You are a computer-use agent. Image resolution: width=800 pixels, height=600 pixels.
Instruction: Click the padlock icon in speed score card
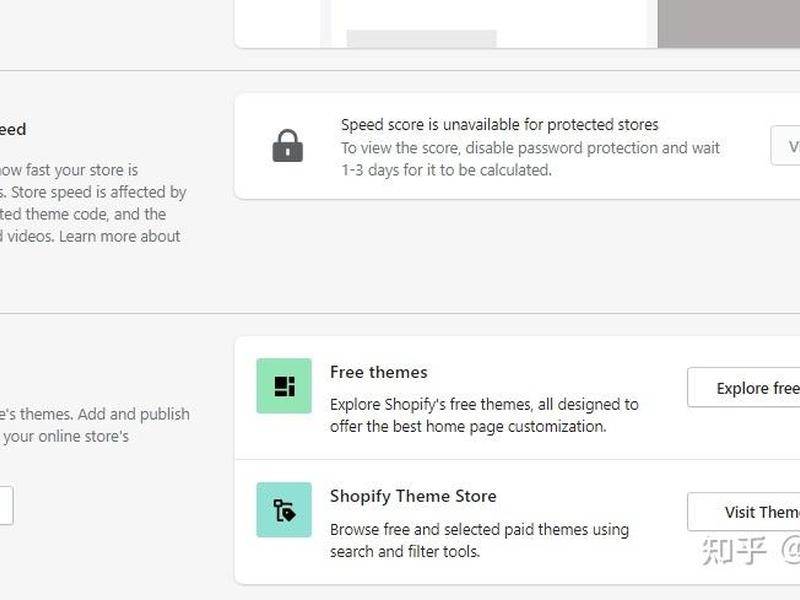tap(288, 146)
